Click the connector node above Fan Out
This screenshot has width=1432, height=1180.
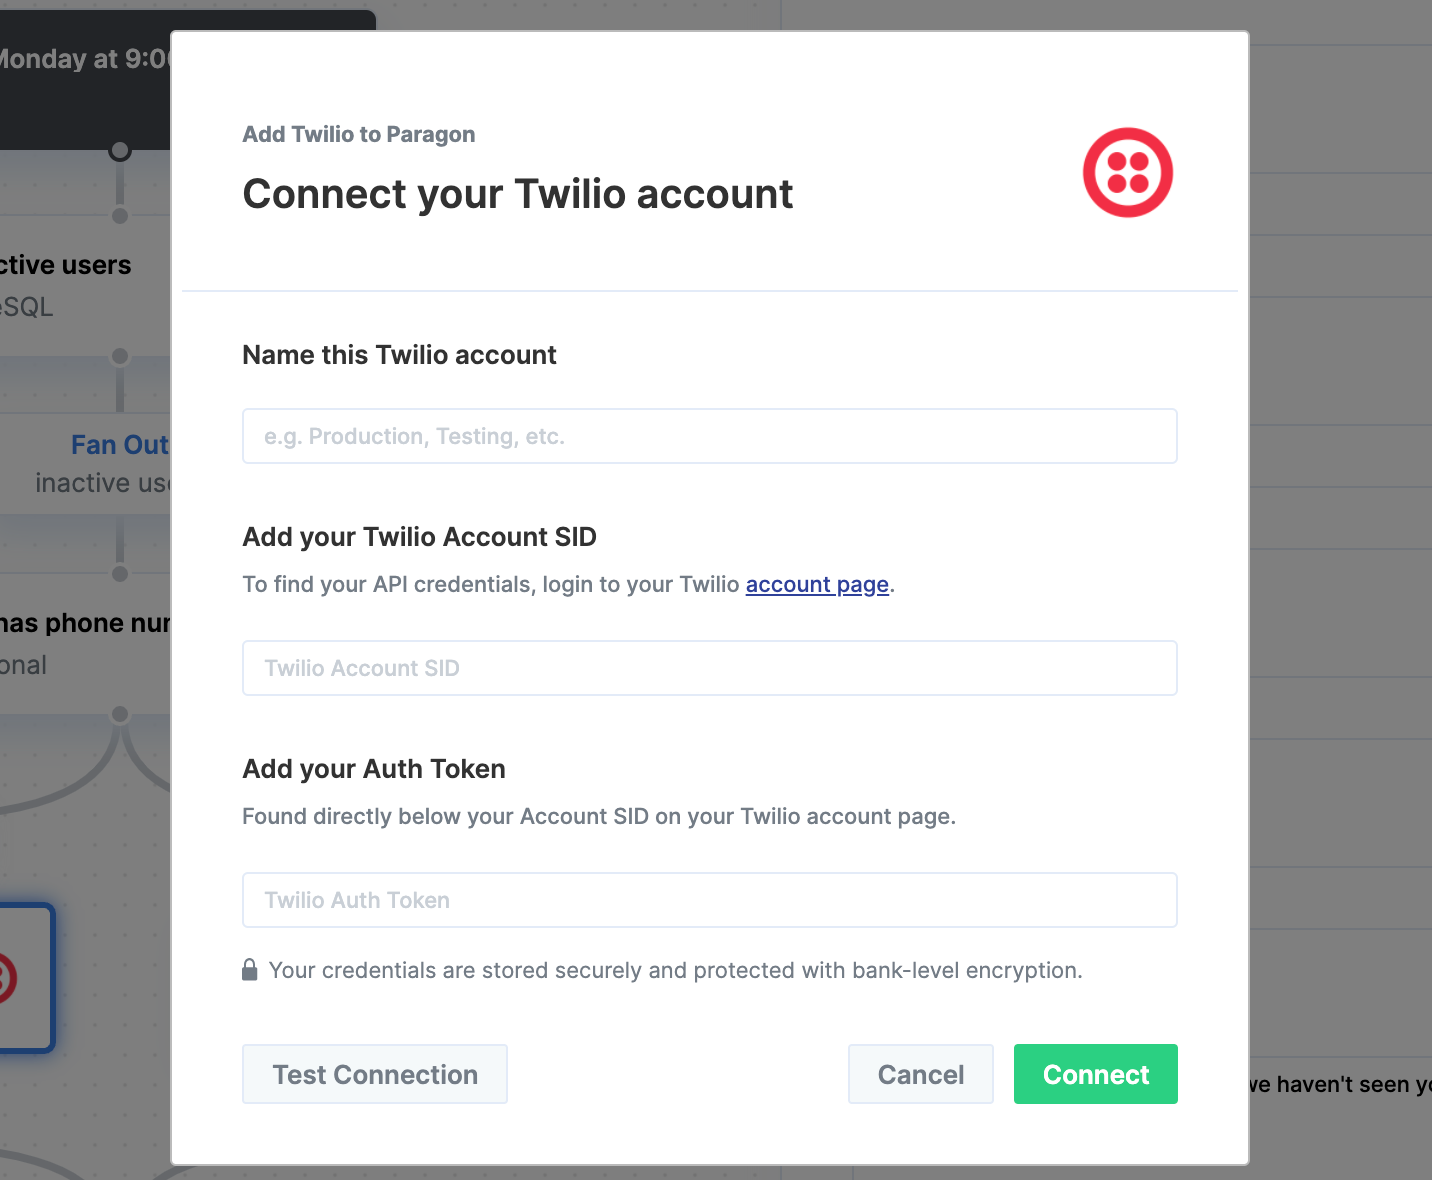point(120,356)
